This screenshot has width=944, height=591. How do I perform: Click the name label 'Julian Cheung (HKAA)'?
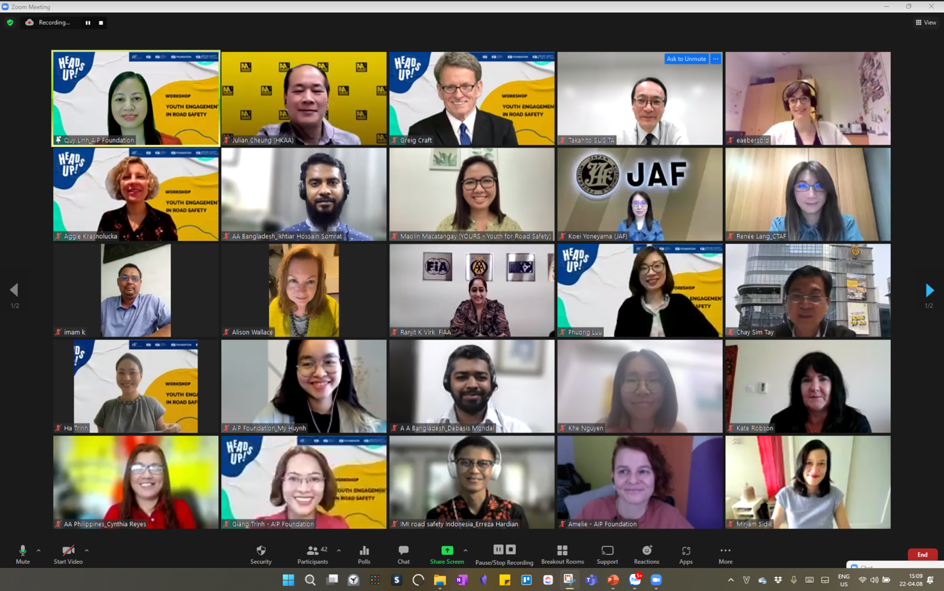click(262, 140)
